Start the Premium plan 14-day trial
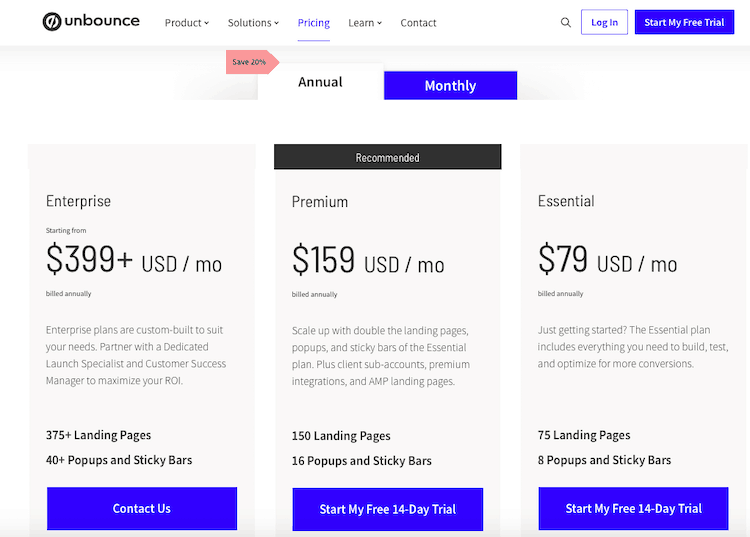 [387, 509]
